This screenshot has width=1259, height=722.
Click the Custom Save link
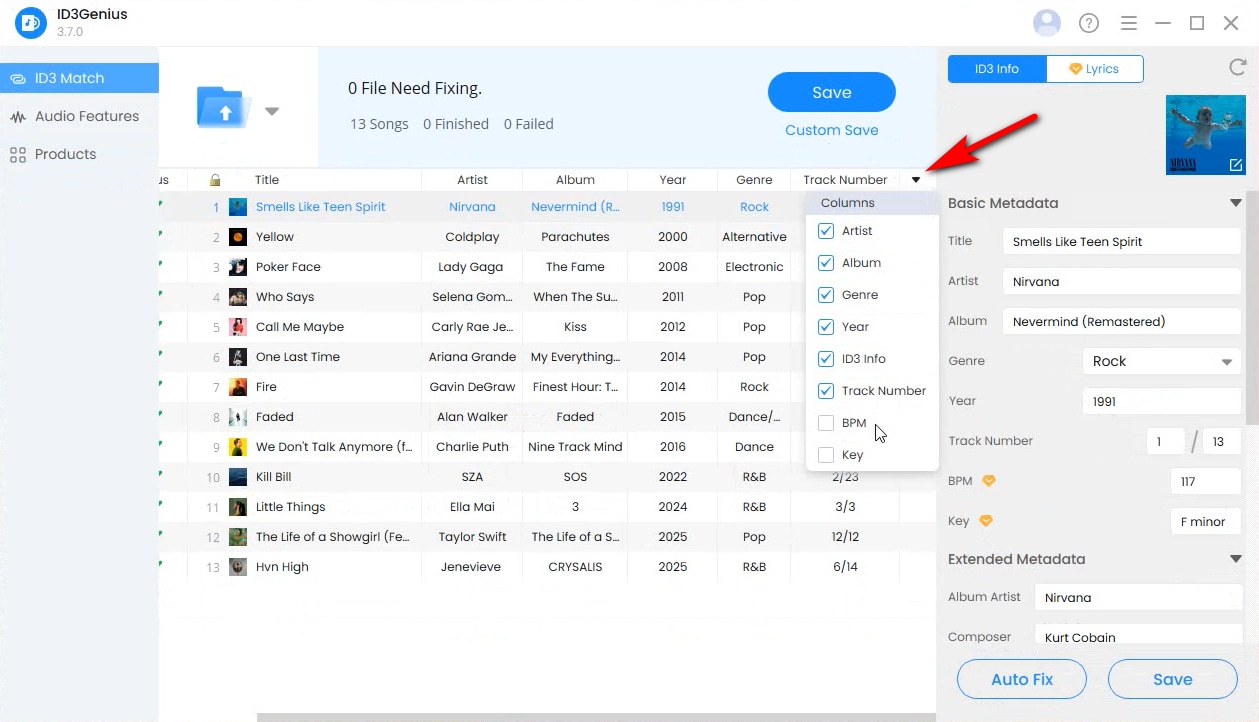coord(831,130)
